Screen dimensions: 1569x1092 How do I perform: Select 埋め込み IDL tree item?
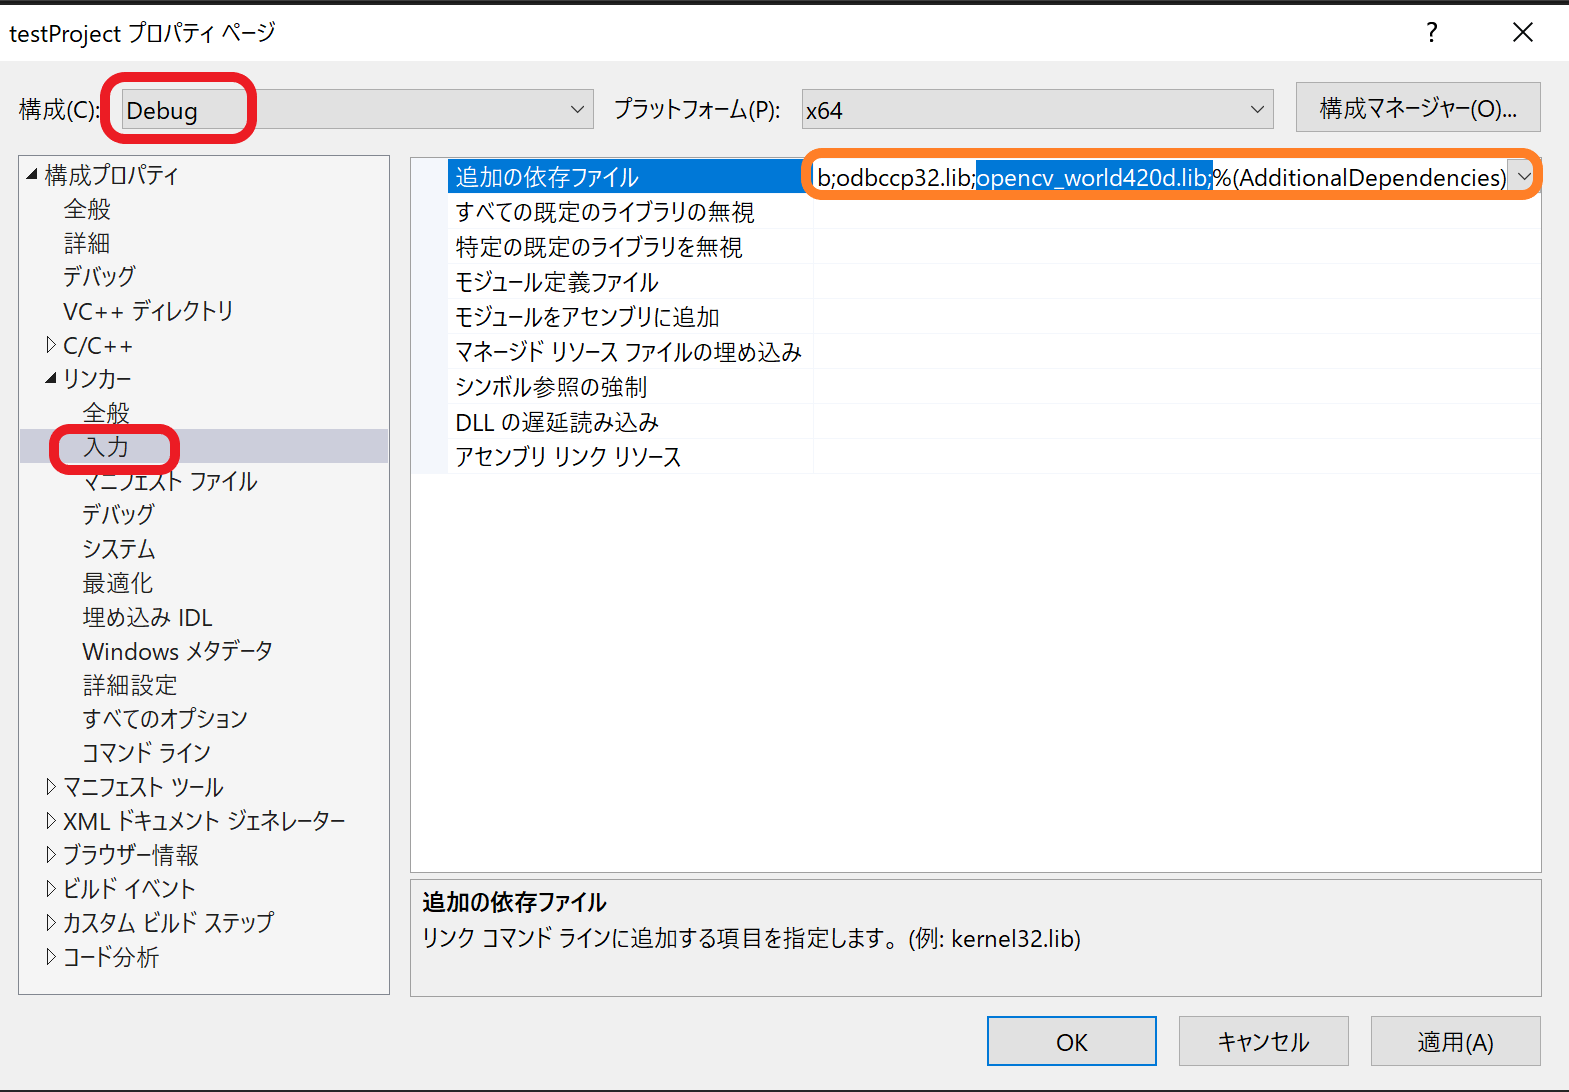click(x=147, y=617)
